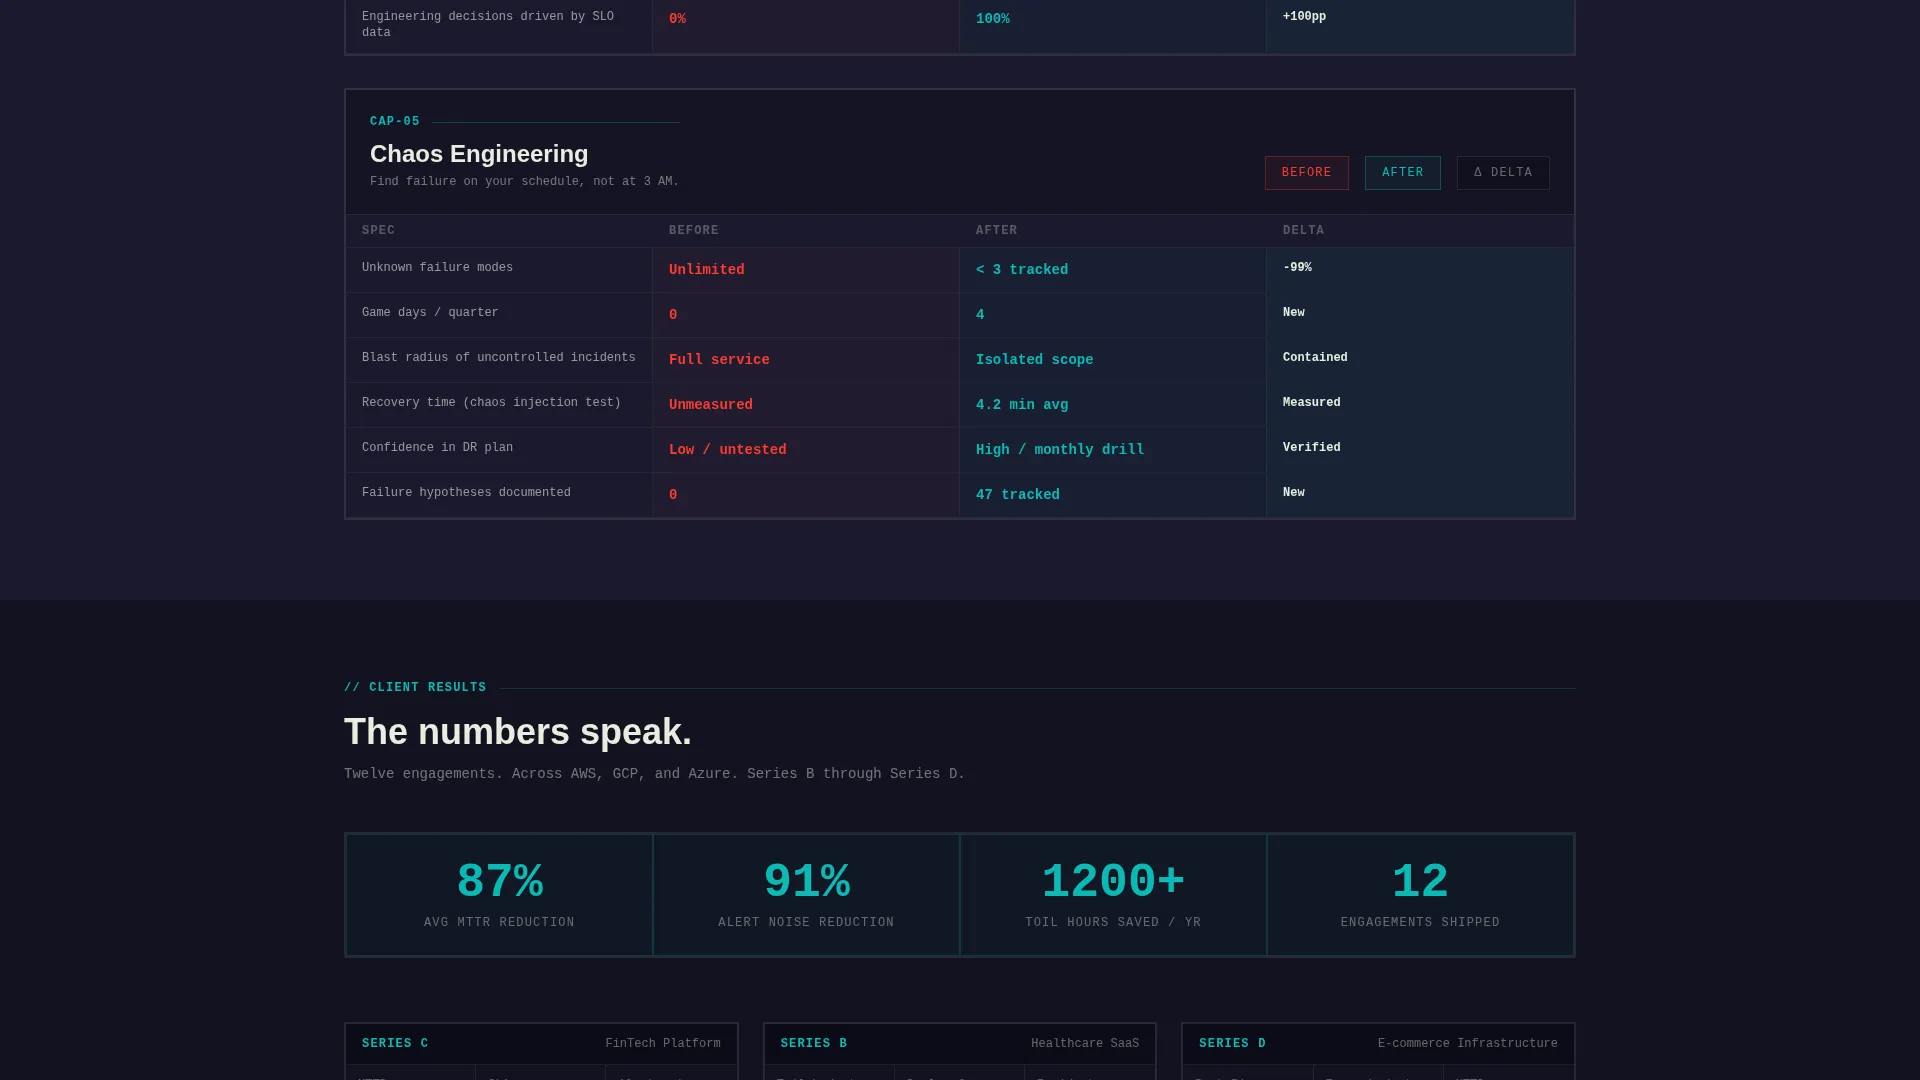Click the 'High / monthly drill' value
The image size is (1920, 1080).
pos(1060,450)
